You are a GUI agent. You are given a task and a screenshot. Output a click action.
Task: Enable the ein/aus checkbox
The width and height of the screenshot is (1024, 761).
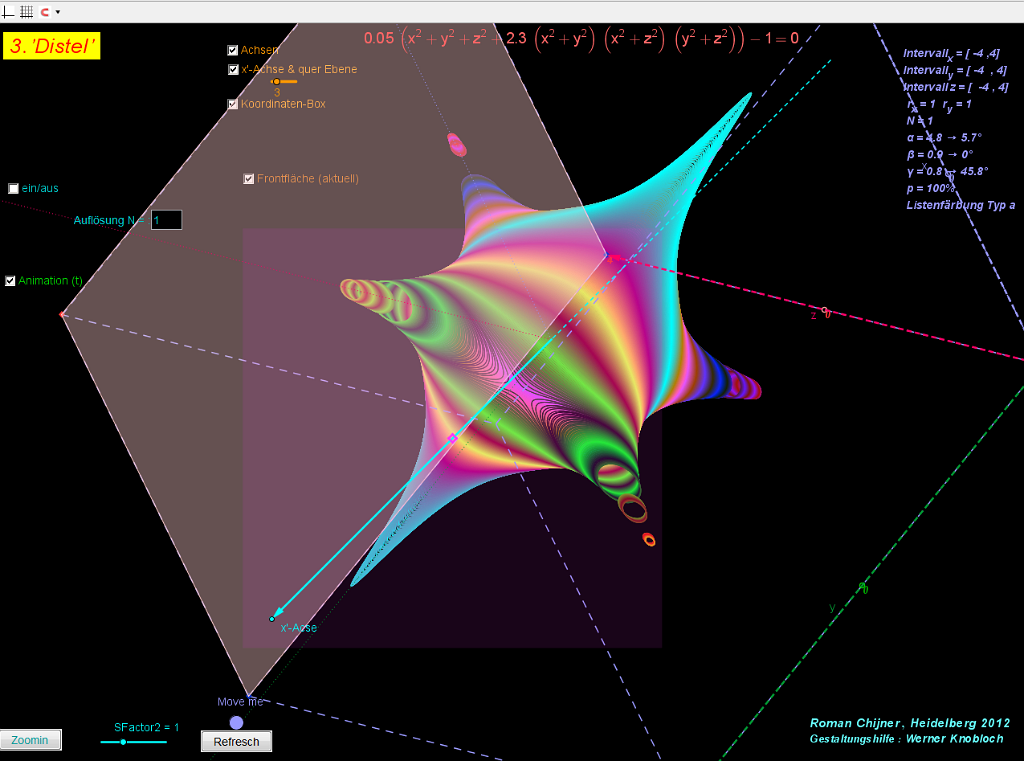13,189
